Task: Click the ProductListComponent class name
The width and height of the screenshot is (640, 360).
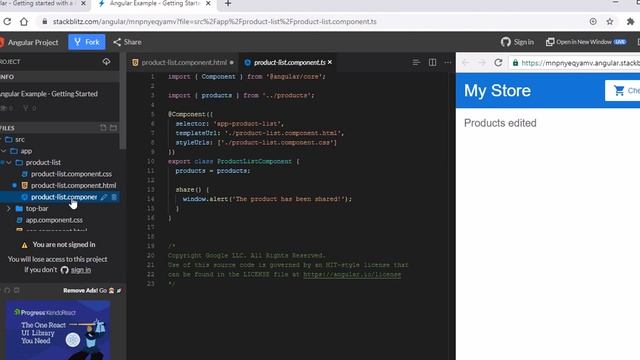Action: click(254, 162)
